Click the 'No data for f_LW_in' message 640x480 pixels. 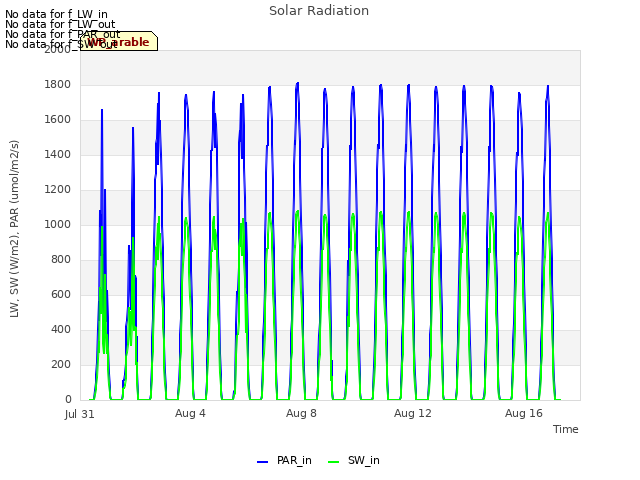click(56, 15)
